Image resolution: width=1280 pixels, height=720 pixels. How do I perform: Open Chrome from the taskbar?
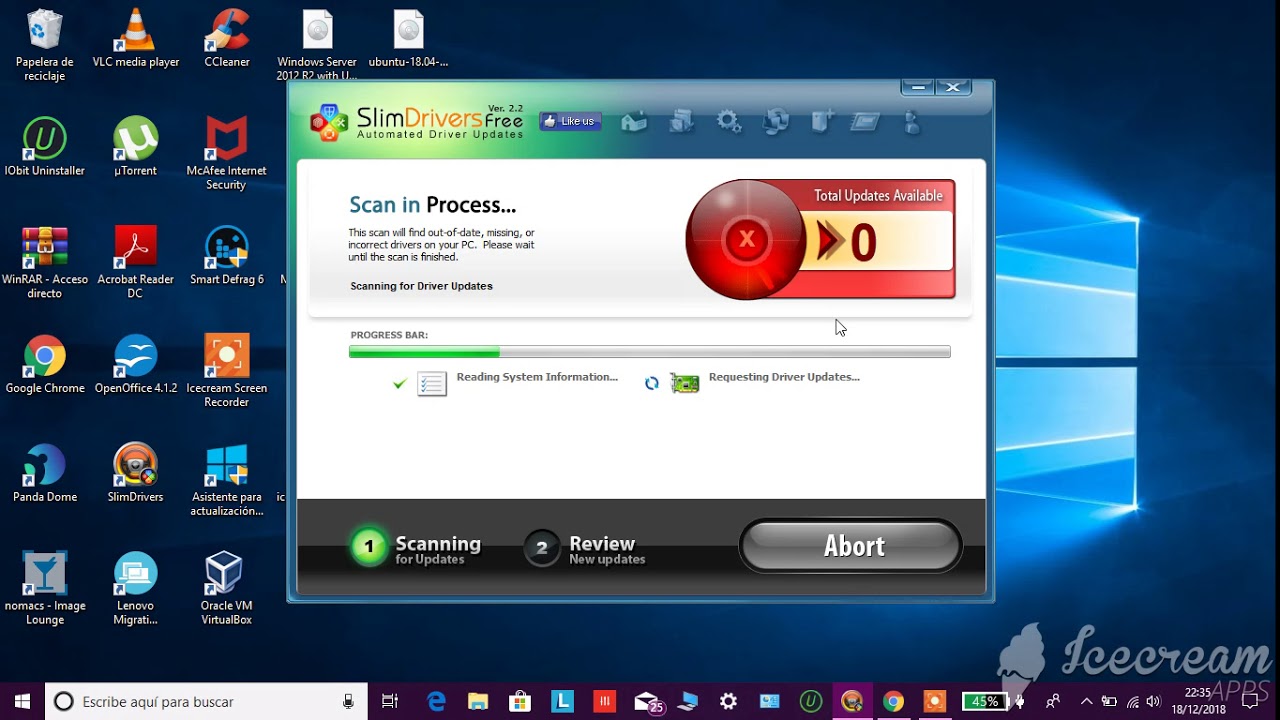[x=893, y=701]
